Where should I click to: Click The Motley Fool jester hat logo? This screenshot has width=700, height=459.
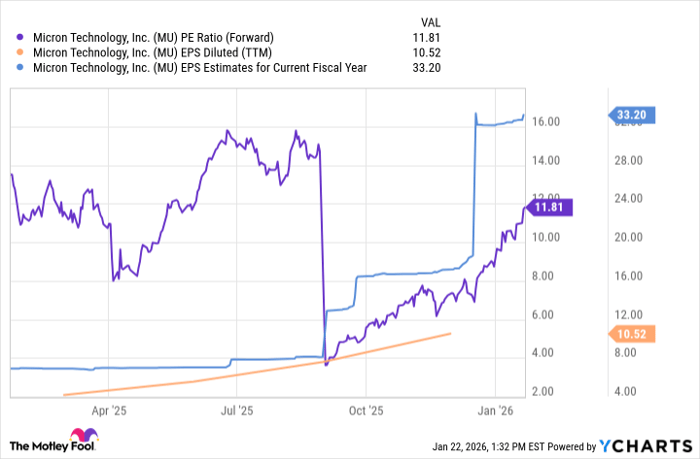click(84, 435)
